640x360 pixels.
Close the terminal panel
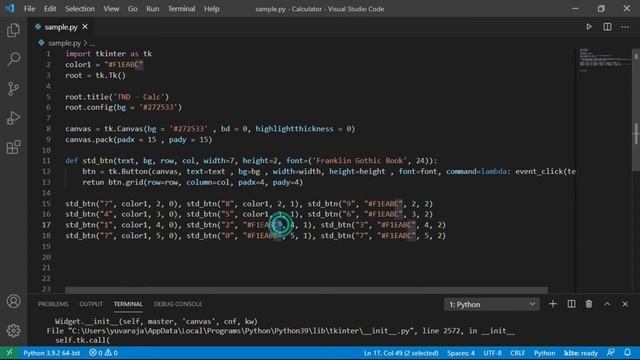coord(625,304)
